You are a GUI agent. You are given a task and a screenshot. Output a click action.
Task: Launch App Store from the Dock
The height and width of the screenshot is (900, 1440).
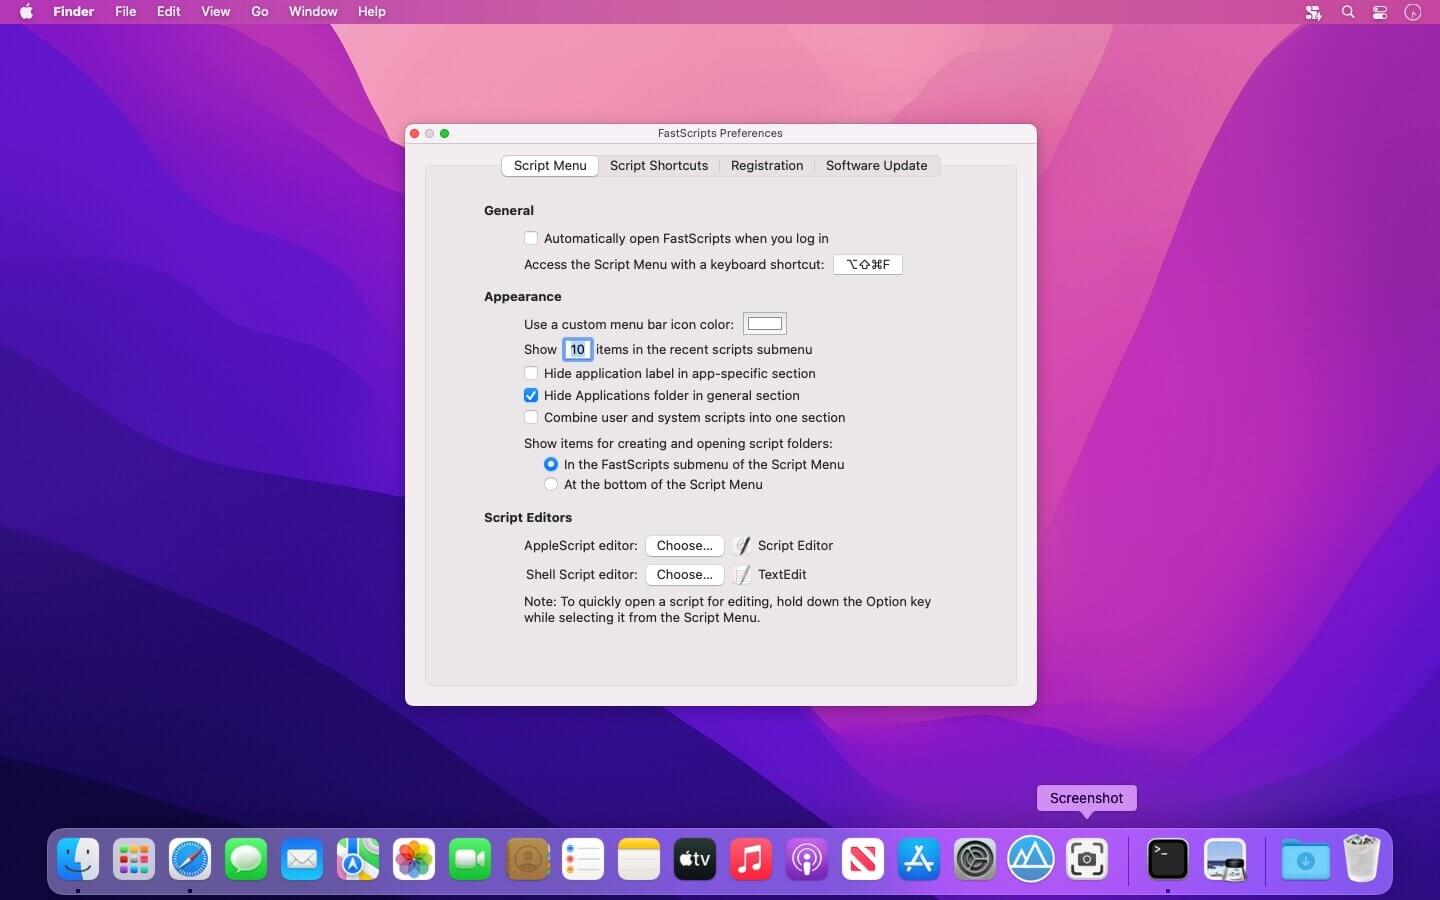(918, 859)
